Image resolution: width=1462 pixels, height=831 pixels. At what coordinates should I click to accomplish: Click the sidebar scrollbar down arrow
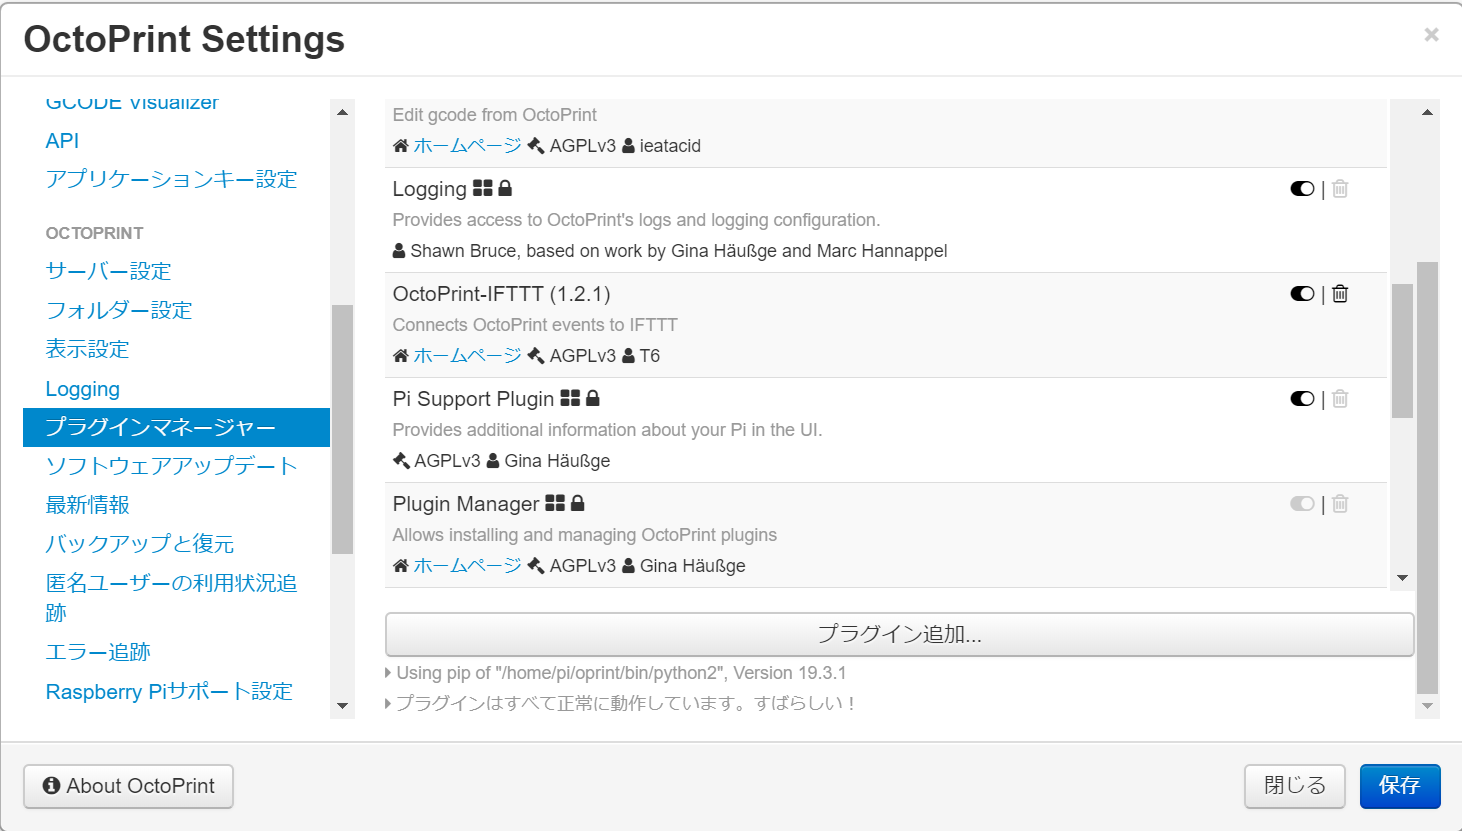tap(343, 706)
